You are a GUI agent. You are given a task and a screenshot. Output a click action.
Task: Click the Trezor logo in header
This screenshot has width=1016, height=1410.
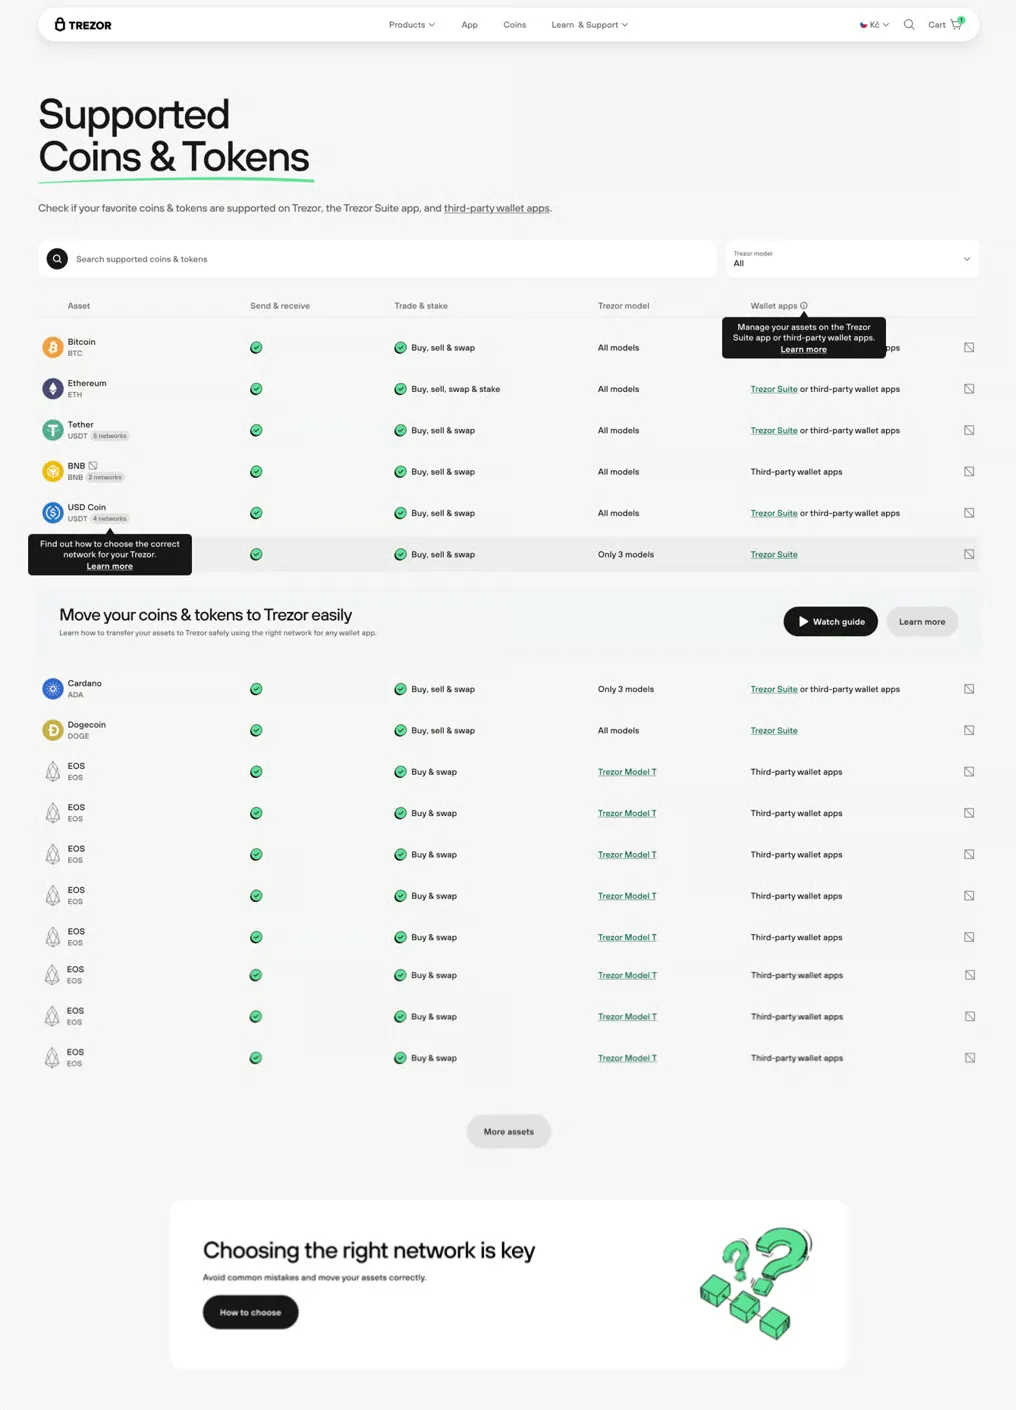83,25
